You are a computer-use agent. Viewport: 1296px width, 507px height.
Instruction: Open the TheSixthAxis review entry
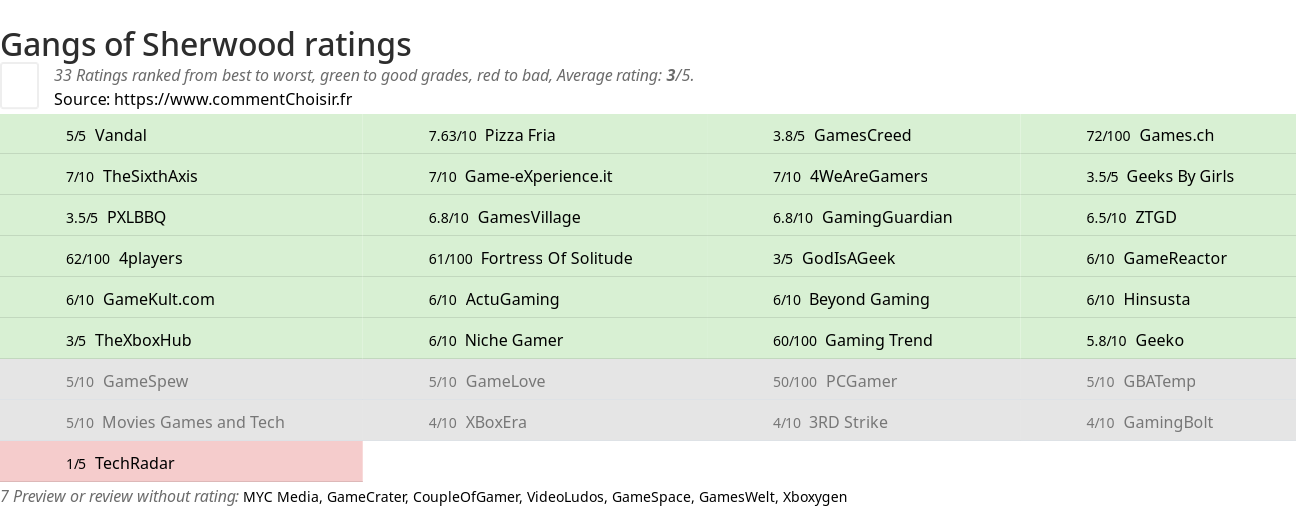tap(181, 176)
